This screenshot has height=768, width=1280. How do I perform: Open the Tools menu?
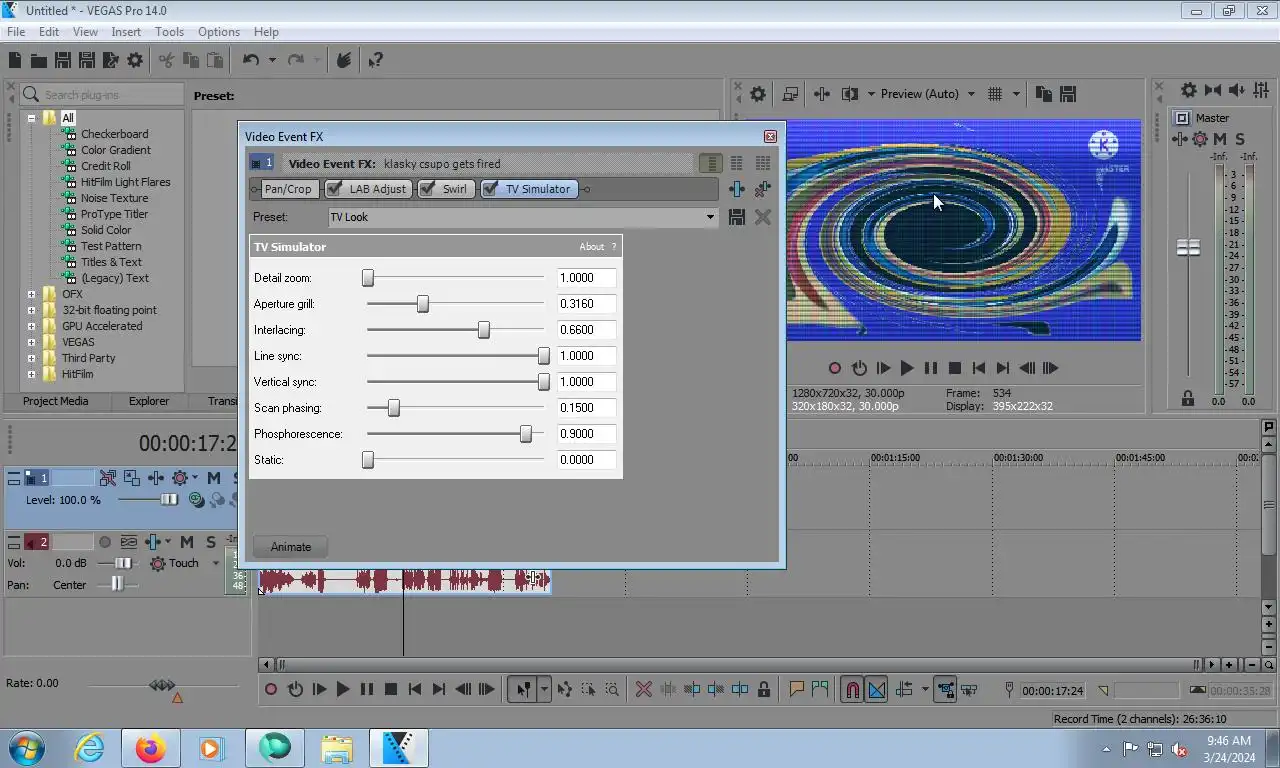[169, 32]
